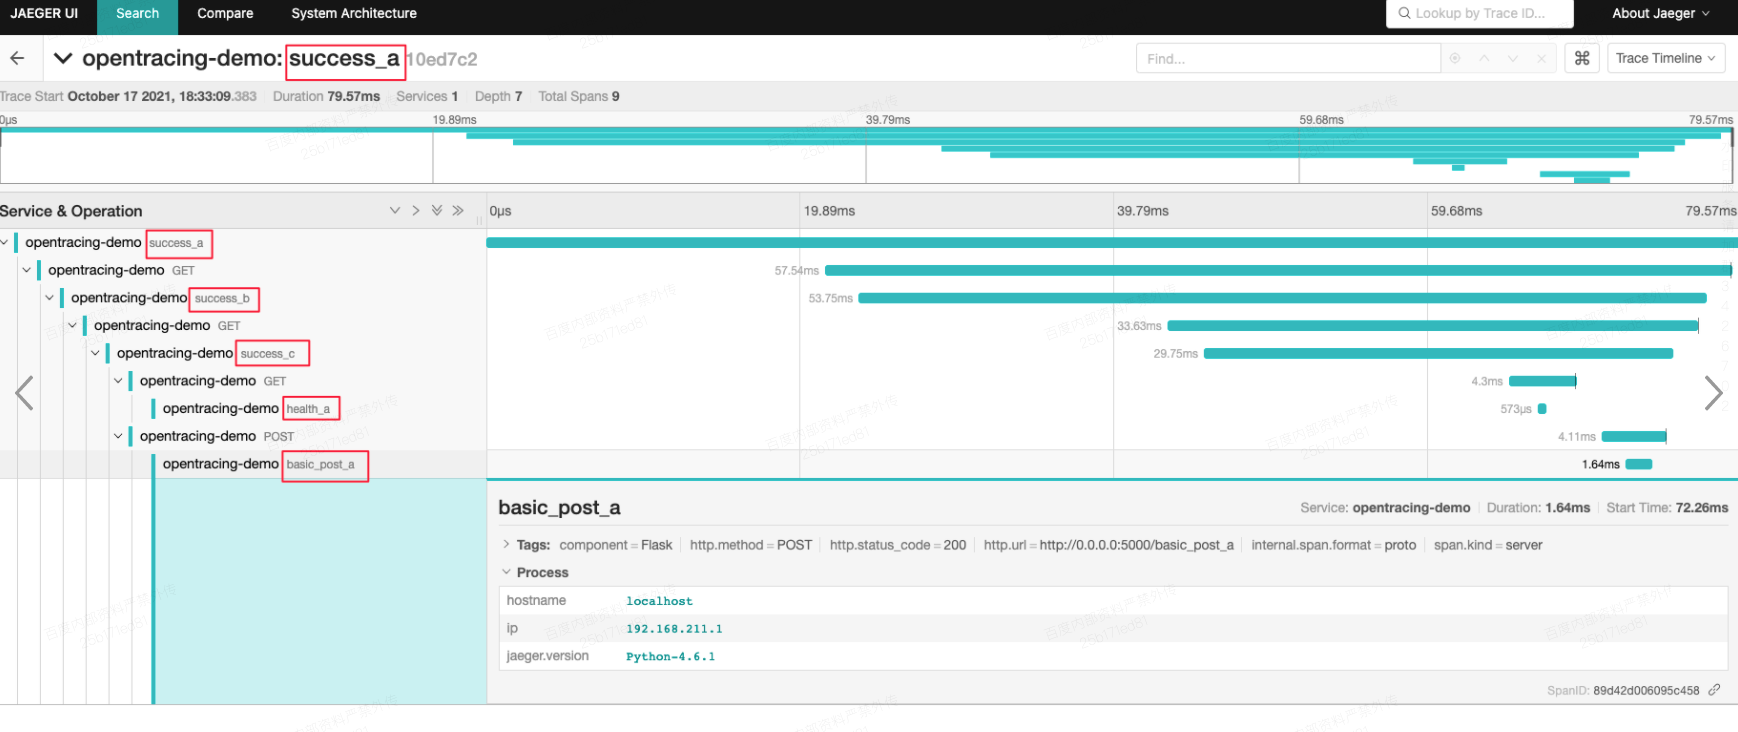The width and height of the screenshot is (1738, 732).
Task: Click the 57.54ms span bar
Action: [1277, 270]
